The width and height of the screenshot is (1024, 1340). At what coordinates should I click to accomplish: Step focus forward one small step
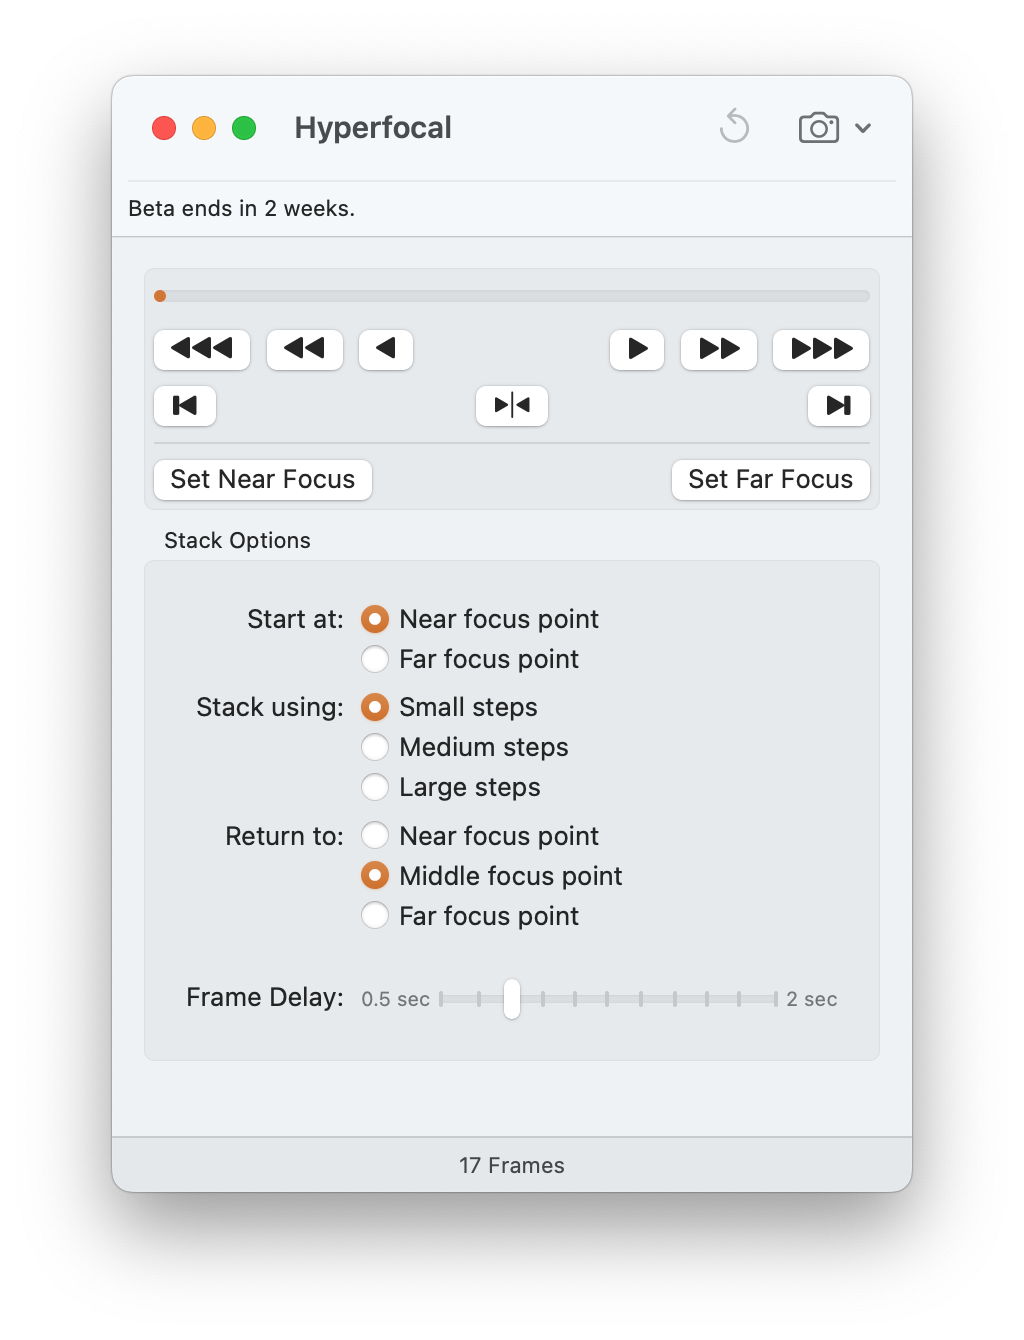coord(637,349)
